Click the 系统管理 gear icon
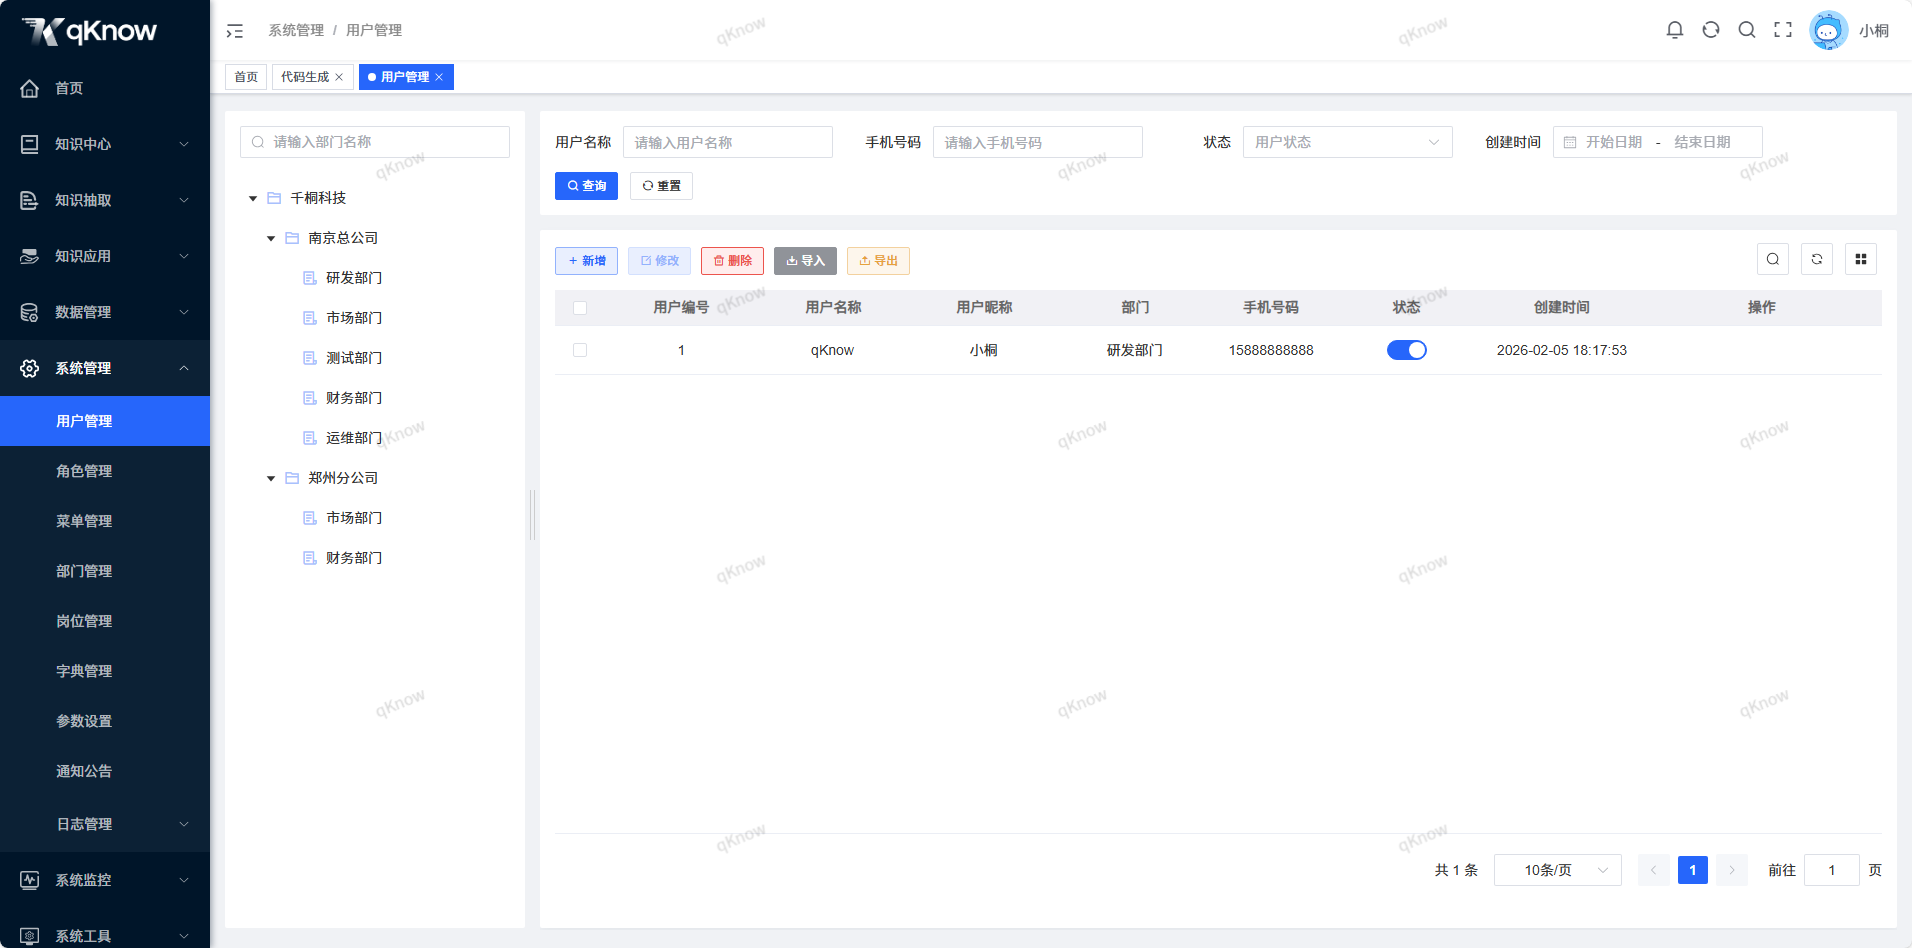The height and width of the screenshot is (948, 1912). [x=30, y=368]
